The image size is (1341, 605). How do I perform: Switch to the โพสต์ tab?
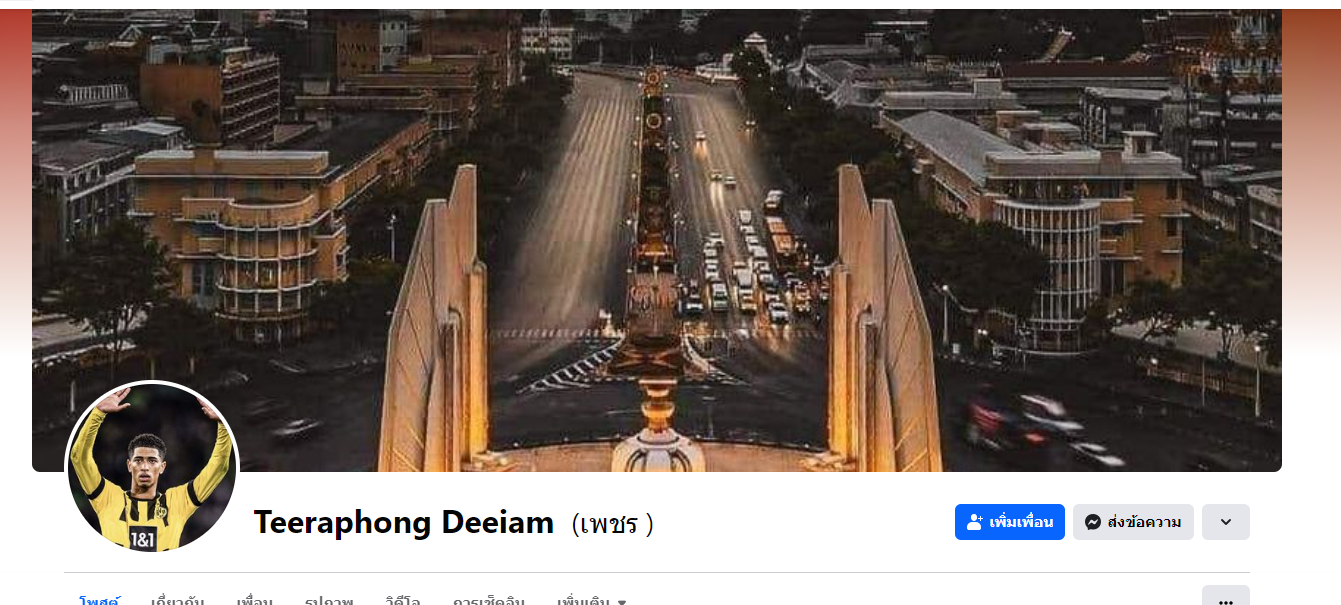[x=99, y=600]
